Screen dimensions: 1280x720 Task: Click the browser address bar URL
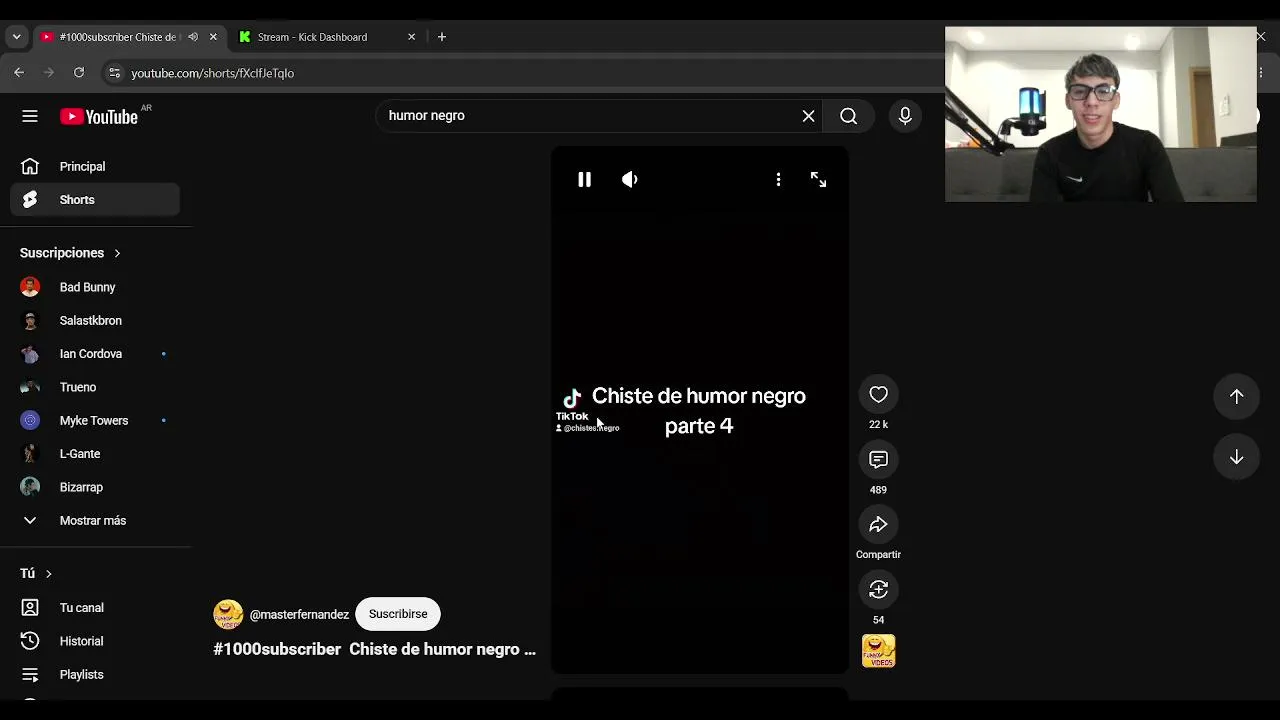coord(212,73)
